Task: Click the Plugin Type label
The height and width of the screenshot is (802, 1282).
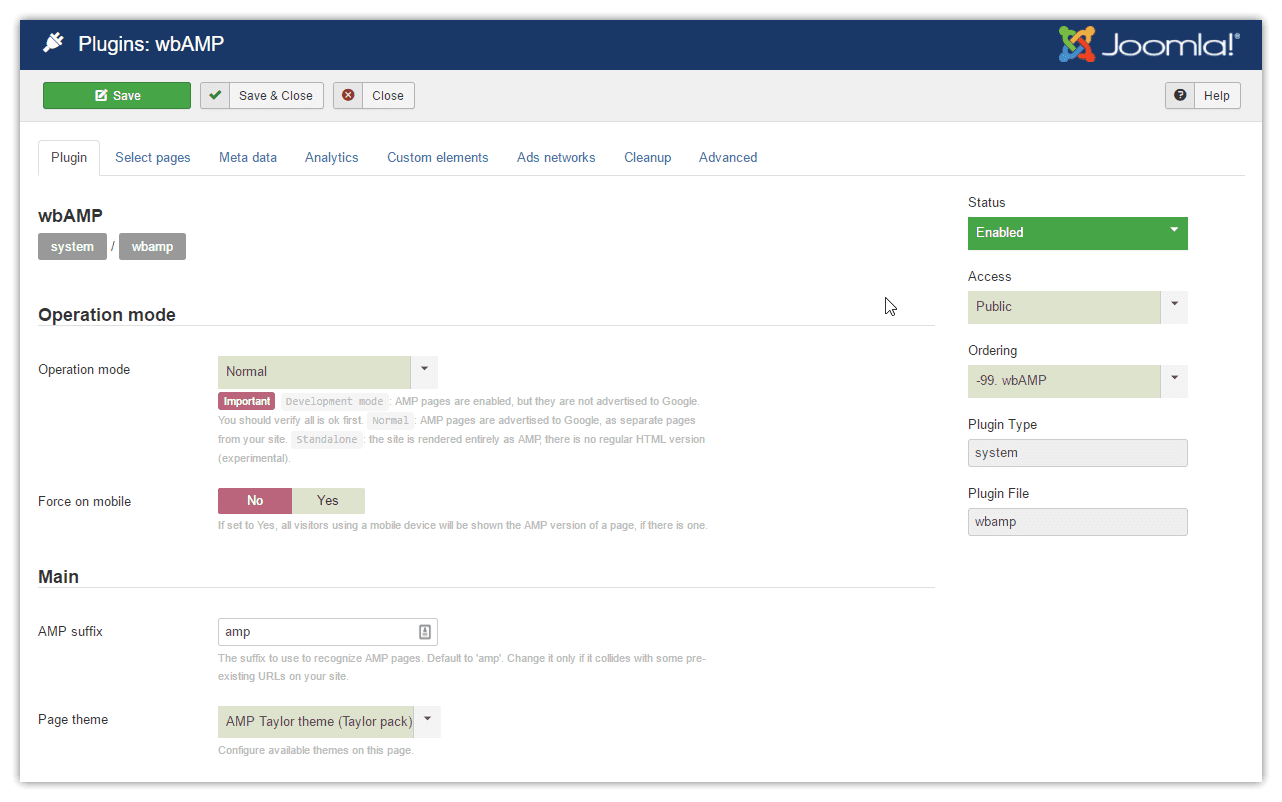Action: (1002, 425)
